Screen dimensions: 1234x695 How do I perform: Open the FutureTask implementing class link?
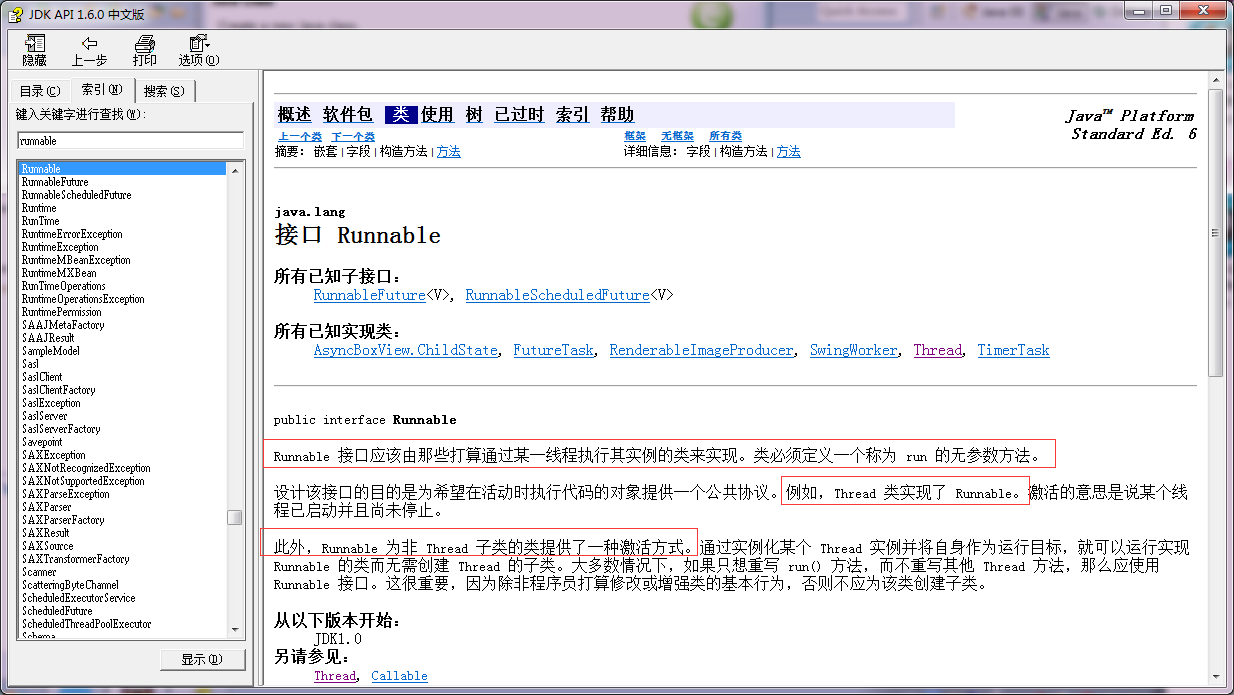coord(553,350)
